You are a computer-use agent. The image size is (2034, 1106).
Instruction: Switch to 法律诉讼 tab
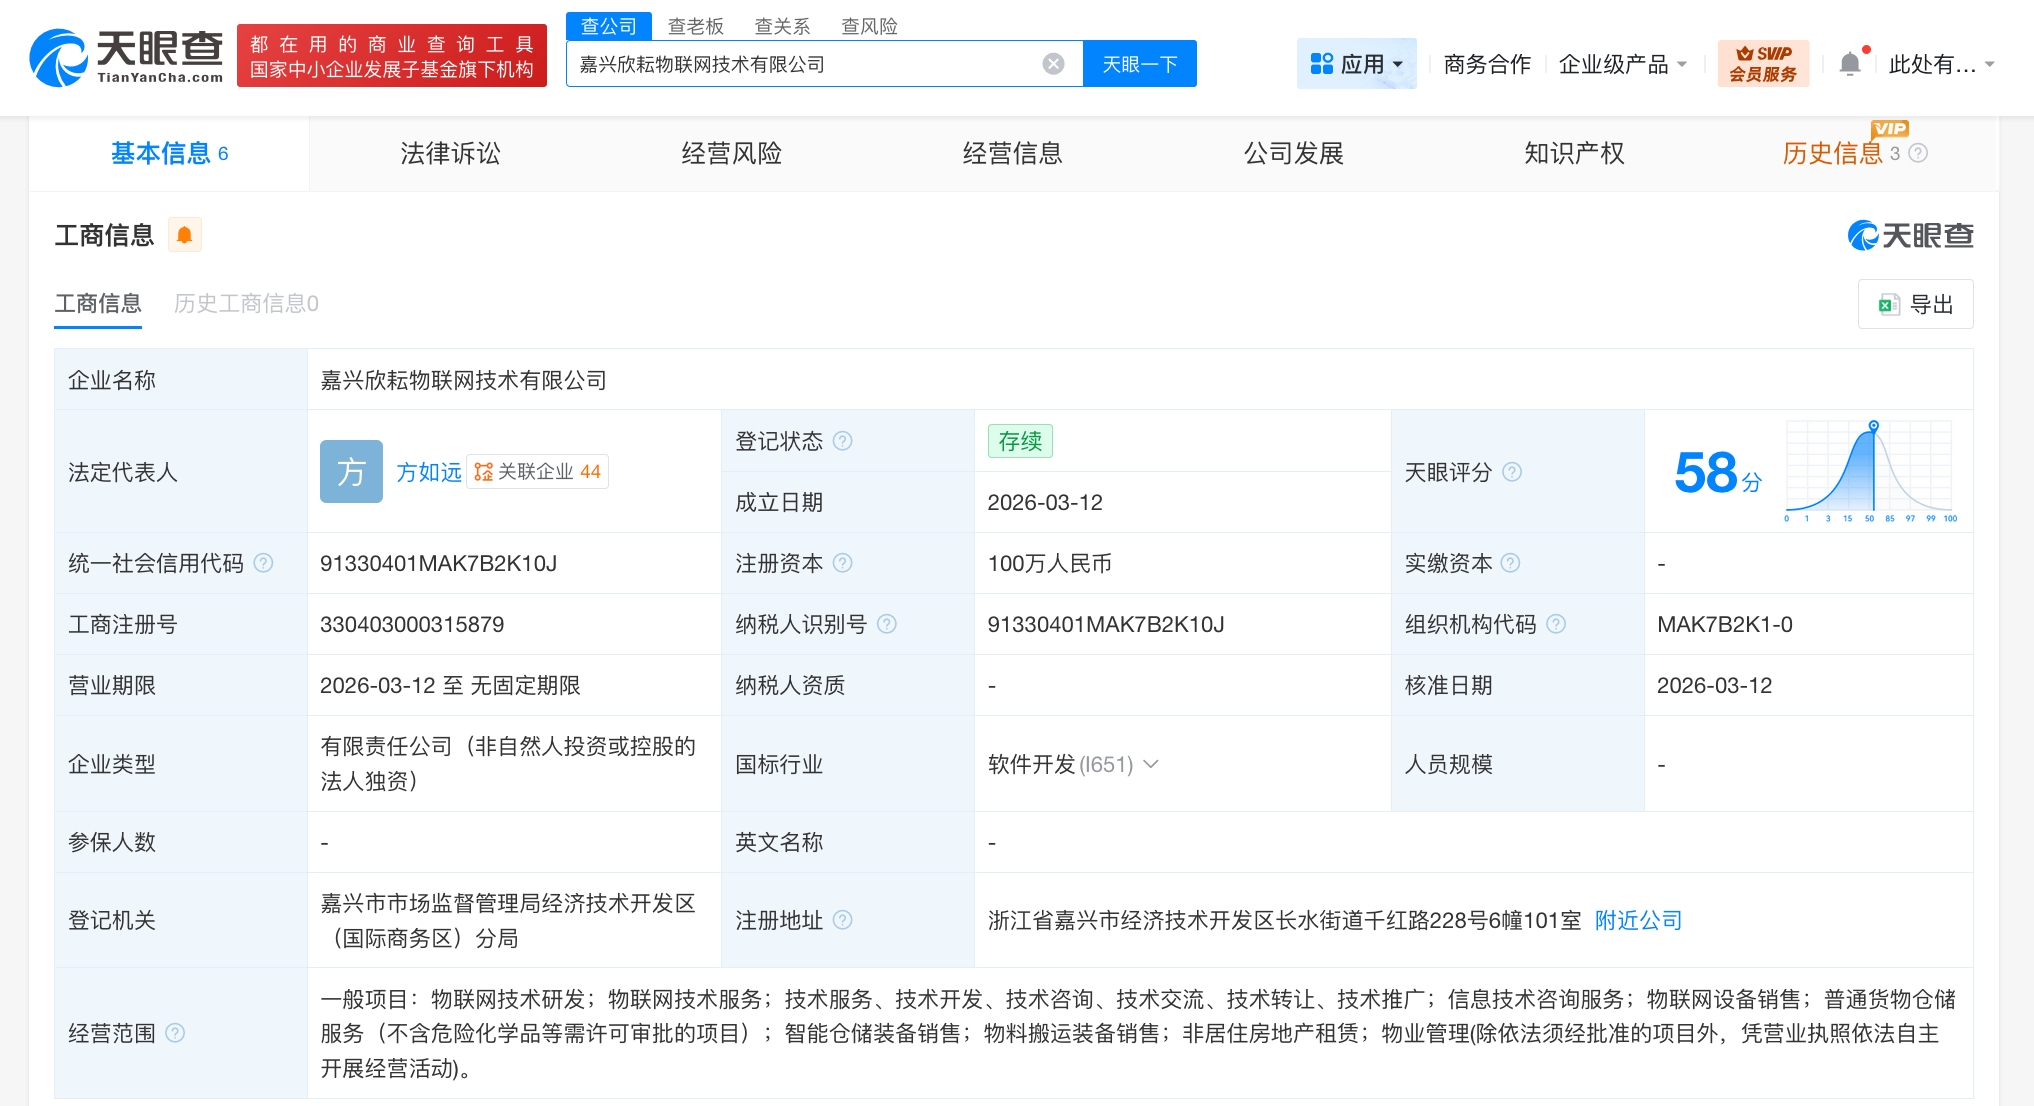tap(450, 153)
